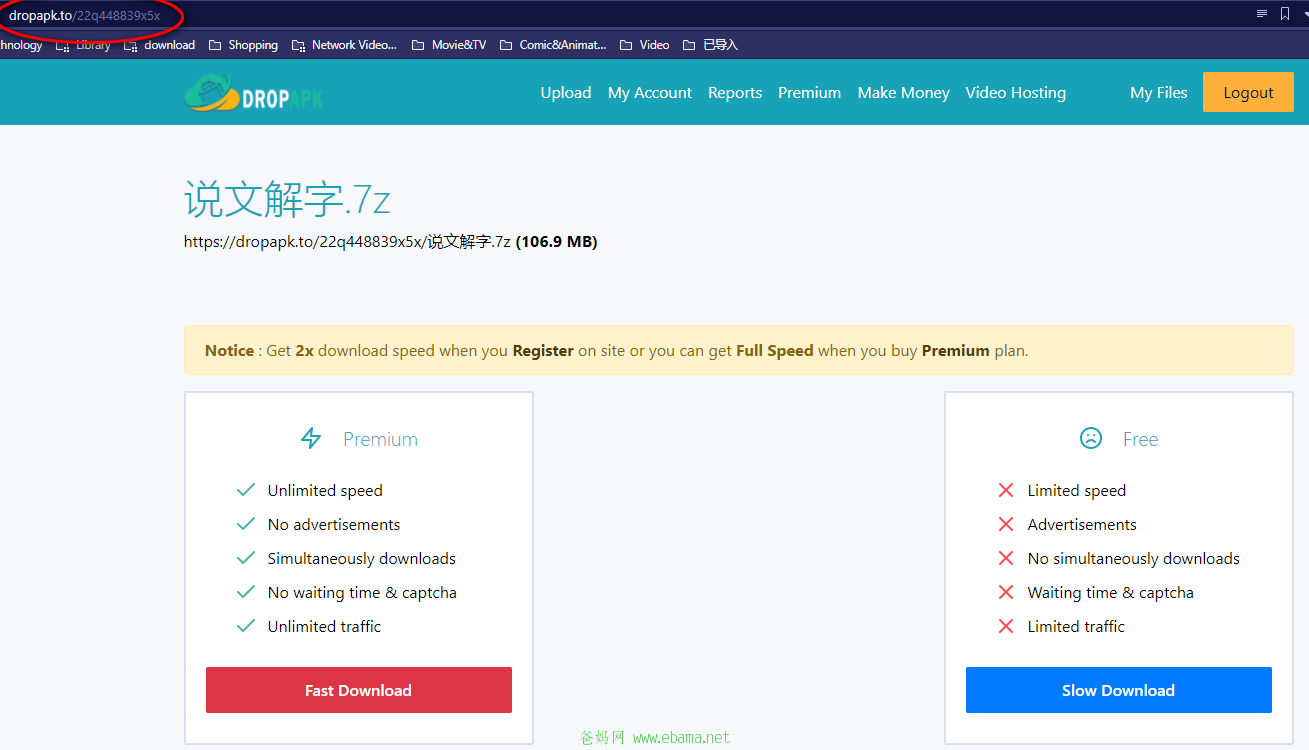Click checkmark beside Unlimited speed
1309x750 pixels.
point(246,490)
